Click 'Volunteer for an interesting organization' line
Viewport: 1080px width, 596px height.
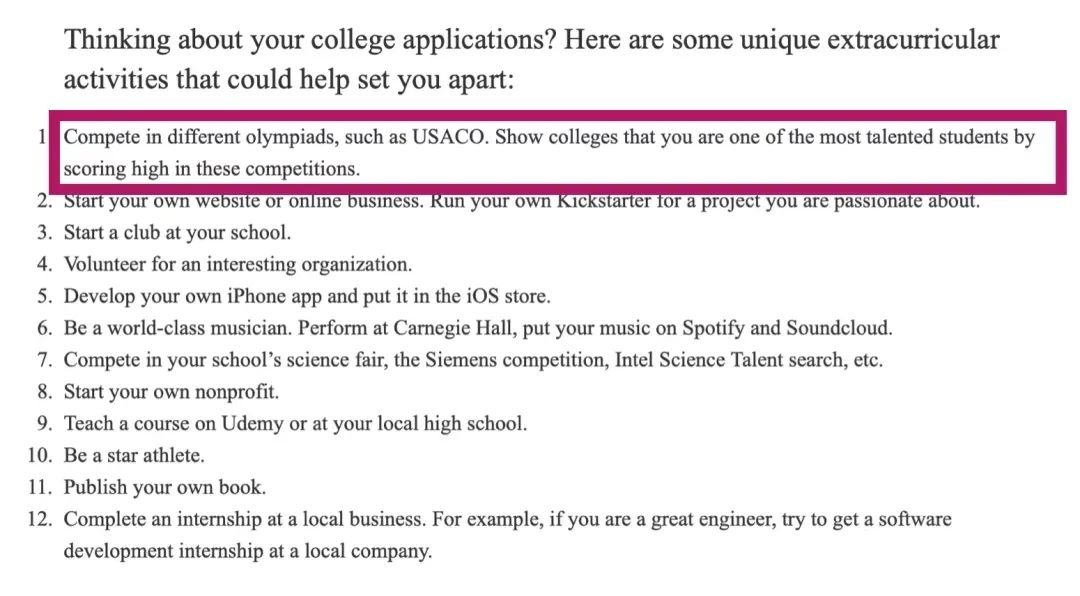[x=238, y=264]
